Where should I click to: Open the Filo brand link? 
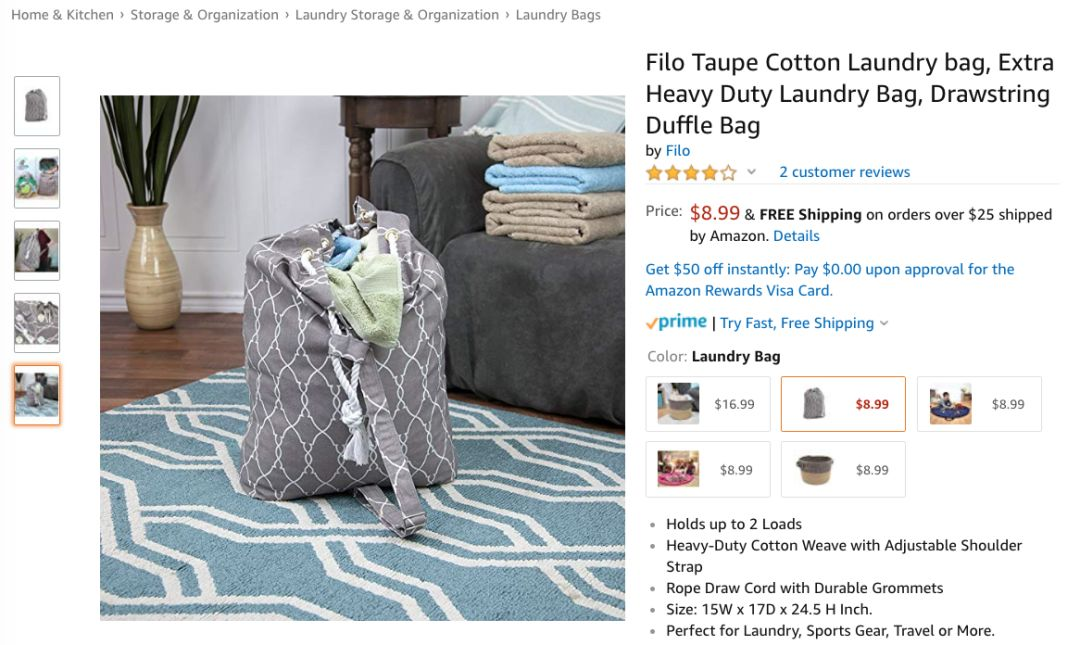tap(678, 151)
